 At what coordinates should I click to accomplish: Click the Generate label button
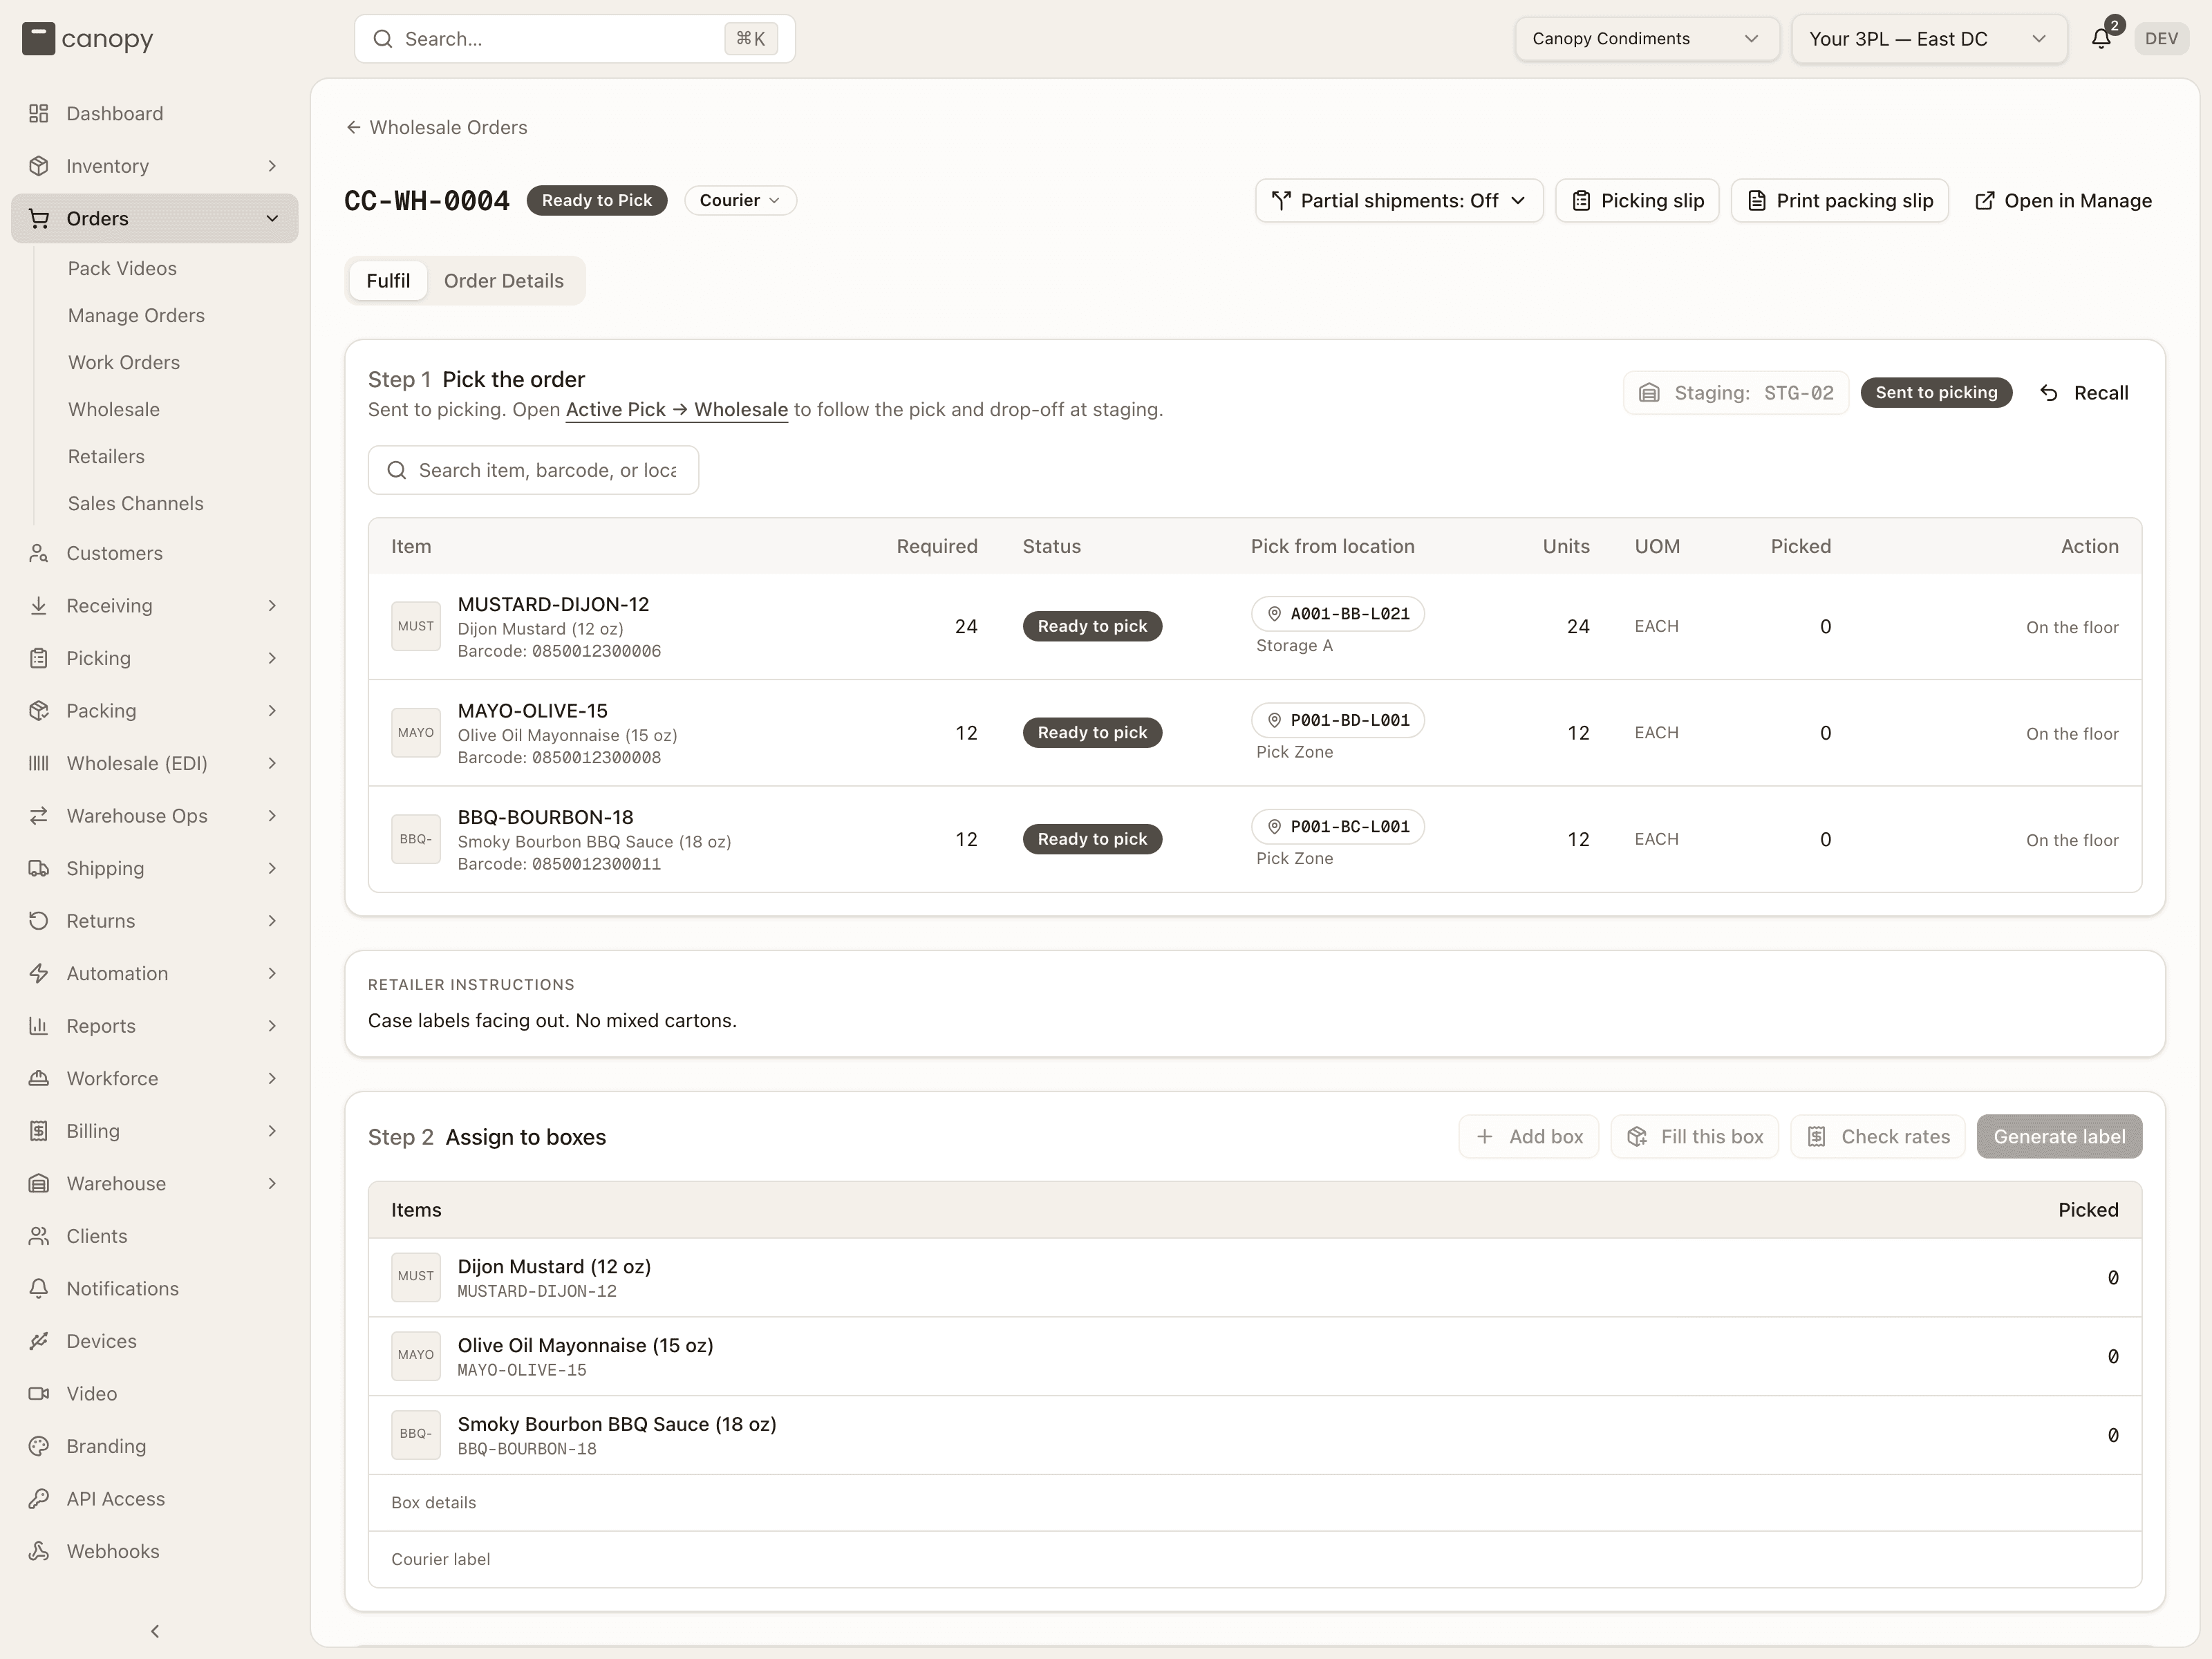(x=2059, y=1136)
